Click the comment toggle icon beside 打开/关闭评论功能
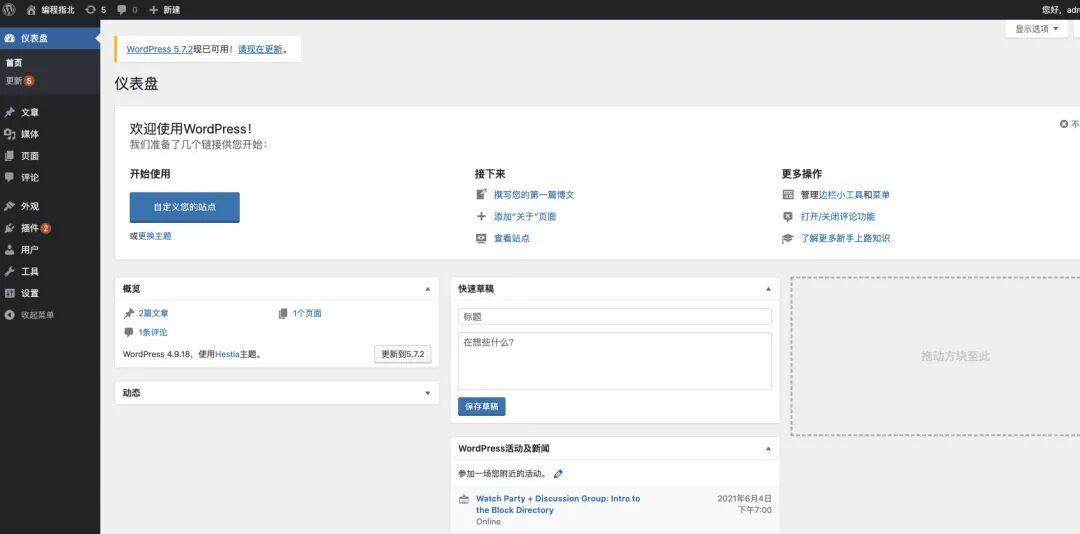 (788, 216)
